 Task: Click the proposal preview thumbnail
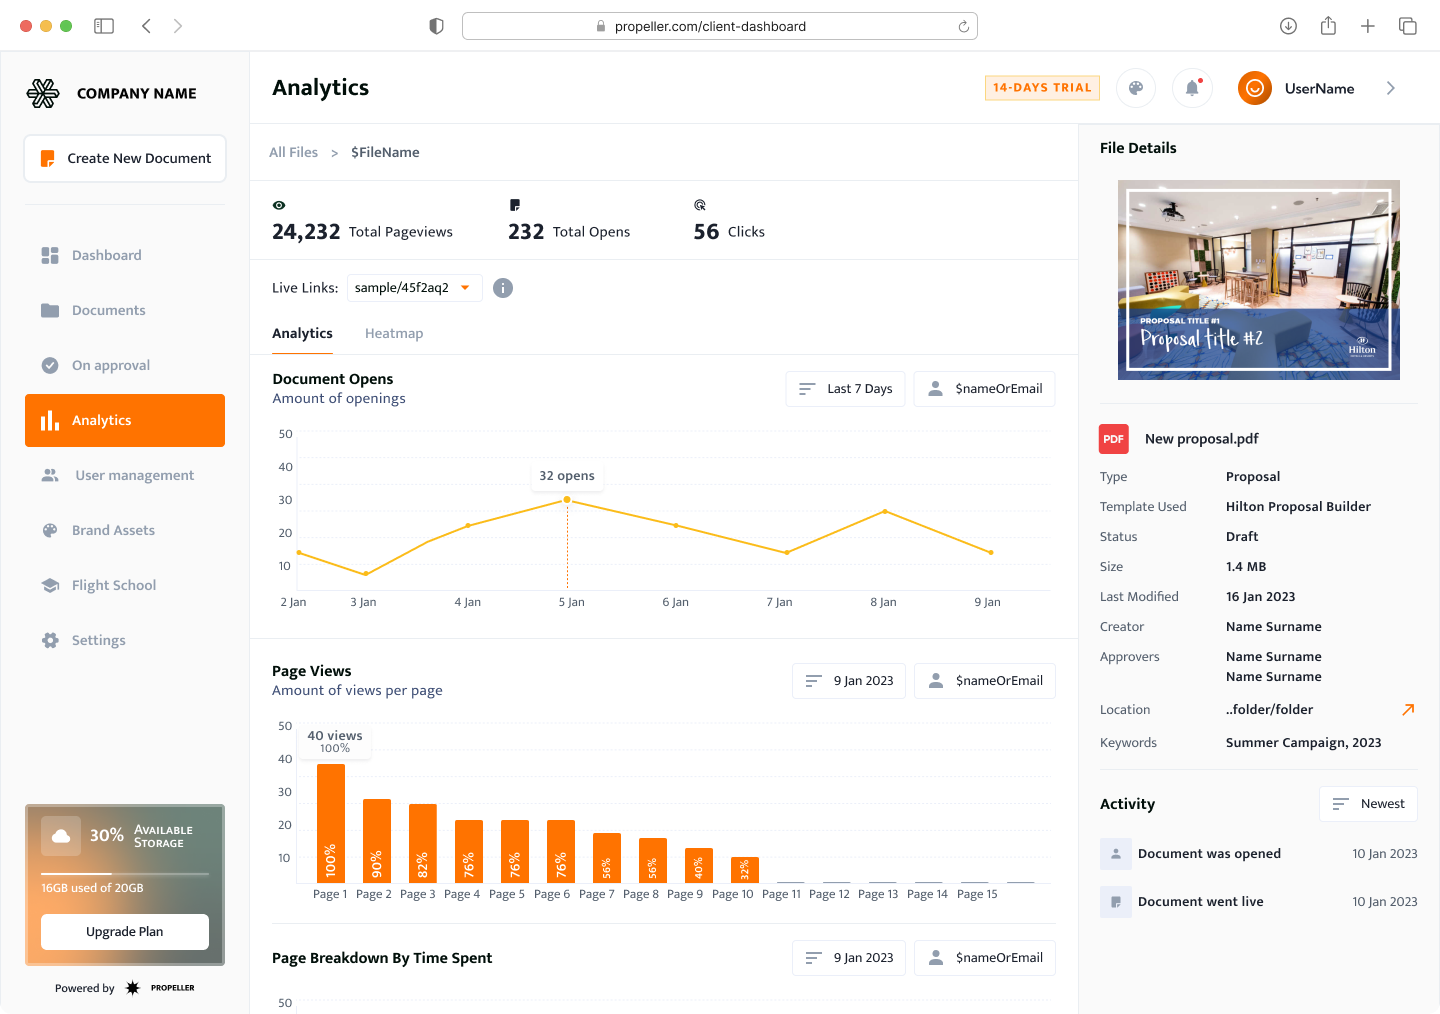pos(1258,280)
